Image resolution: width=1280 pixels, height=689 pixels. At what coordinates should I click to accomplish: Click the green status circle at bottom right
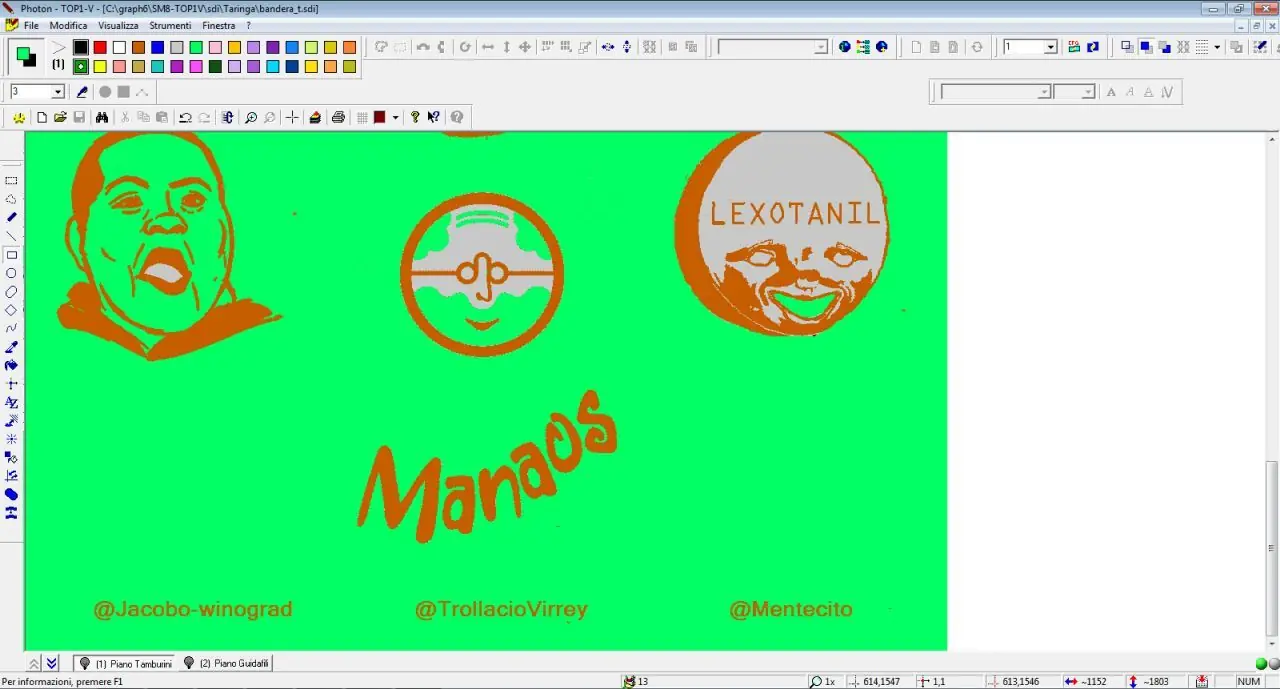click(x=1261, y=664)
